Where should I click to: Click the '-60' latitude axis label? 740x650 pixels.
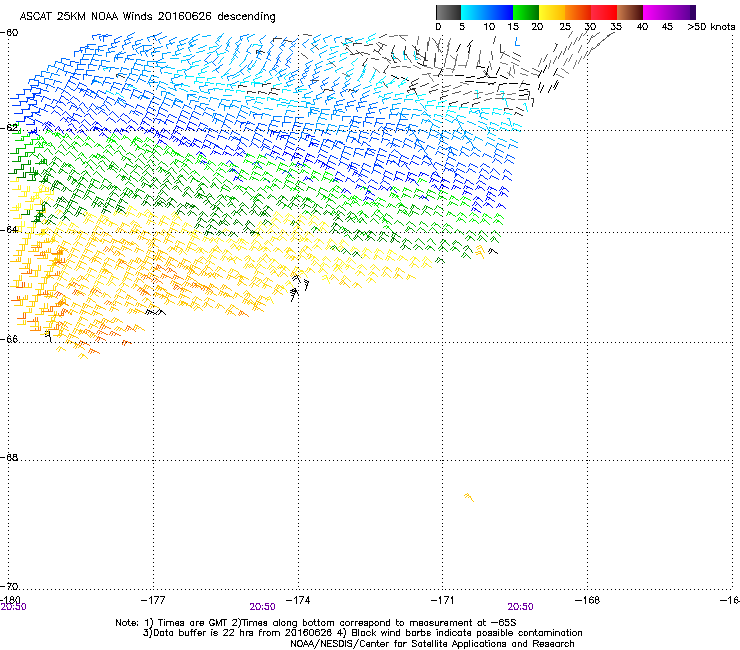(9, 33)
